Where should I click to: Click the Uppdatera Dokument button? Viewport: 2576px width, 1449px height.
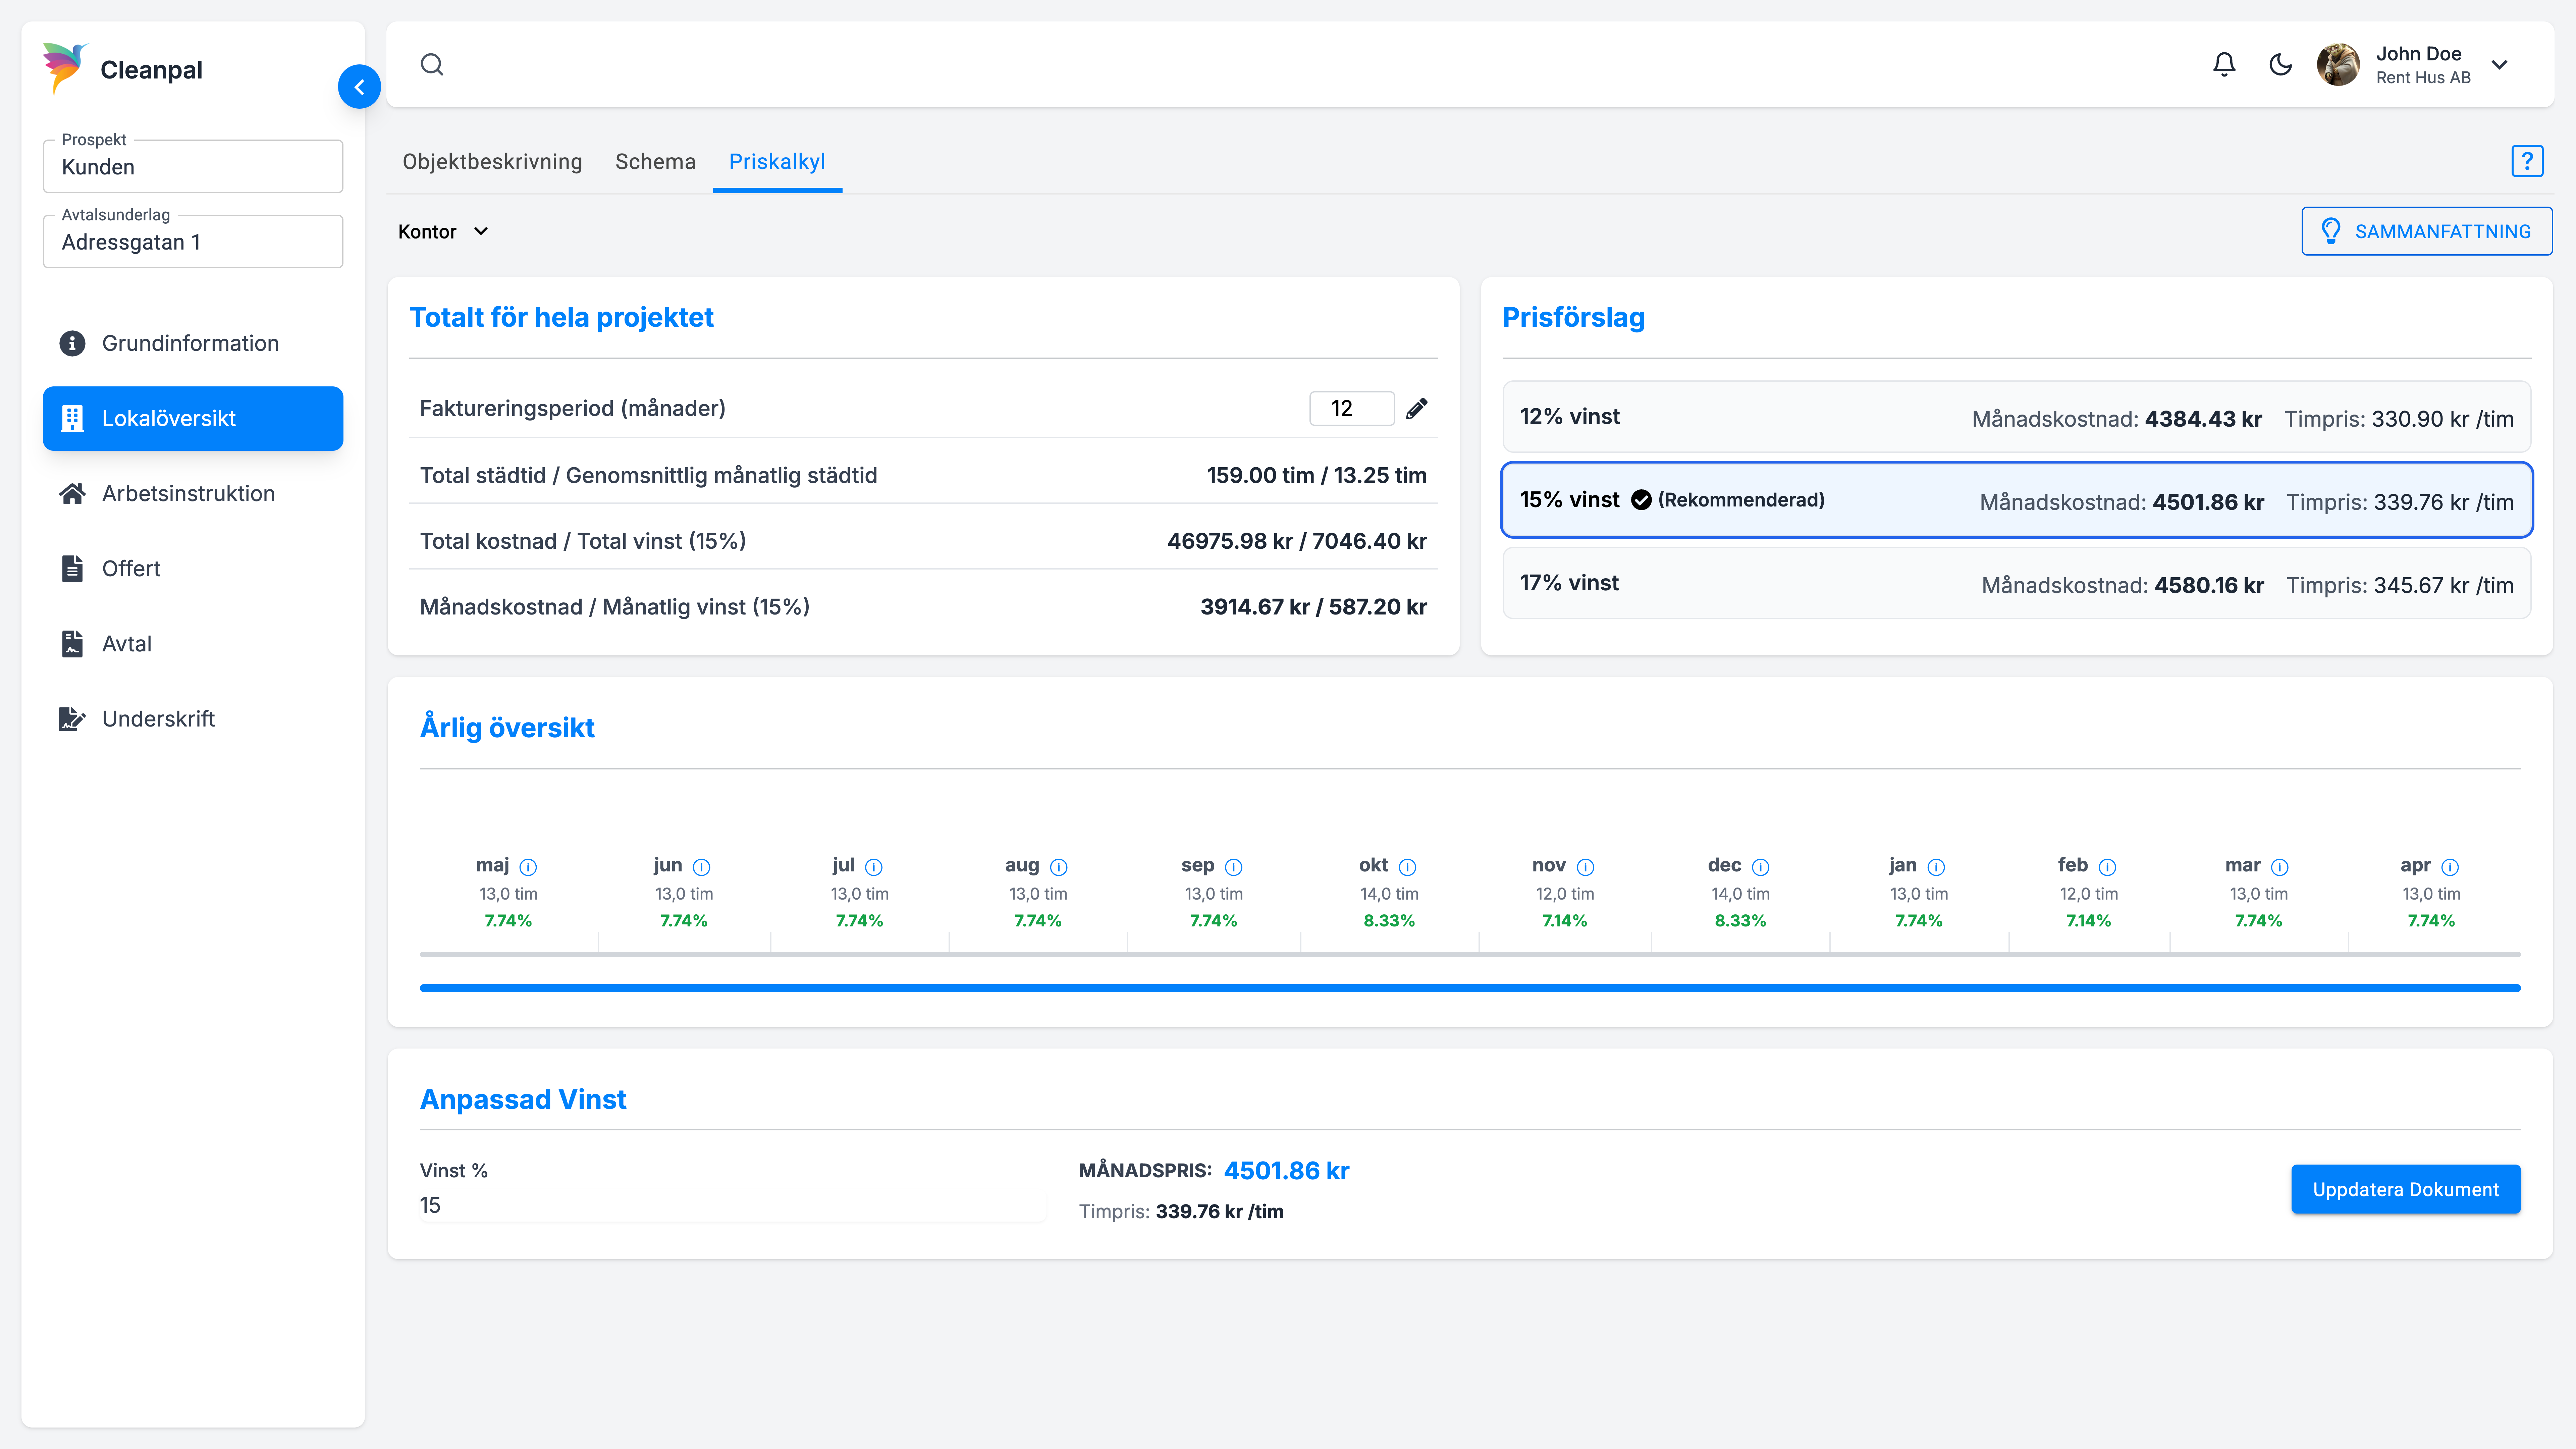pyautogui.click(x=2405, y=1189)
